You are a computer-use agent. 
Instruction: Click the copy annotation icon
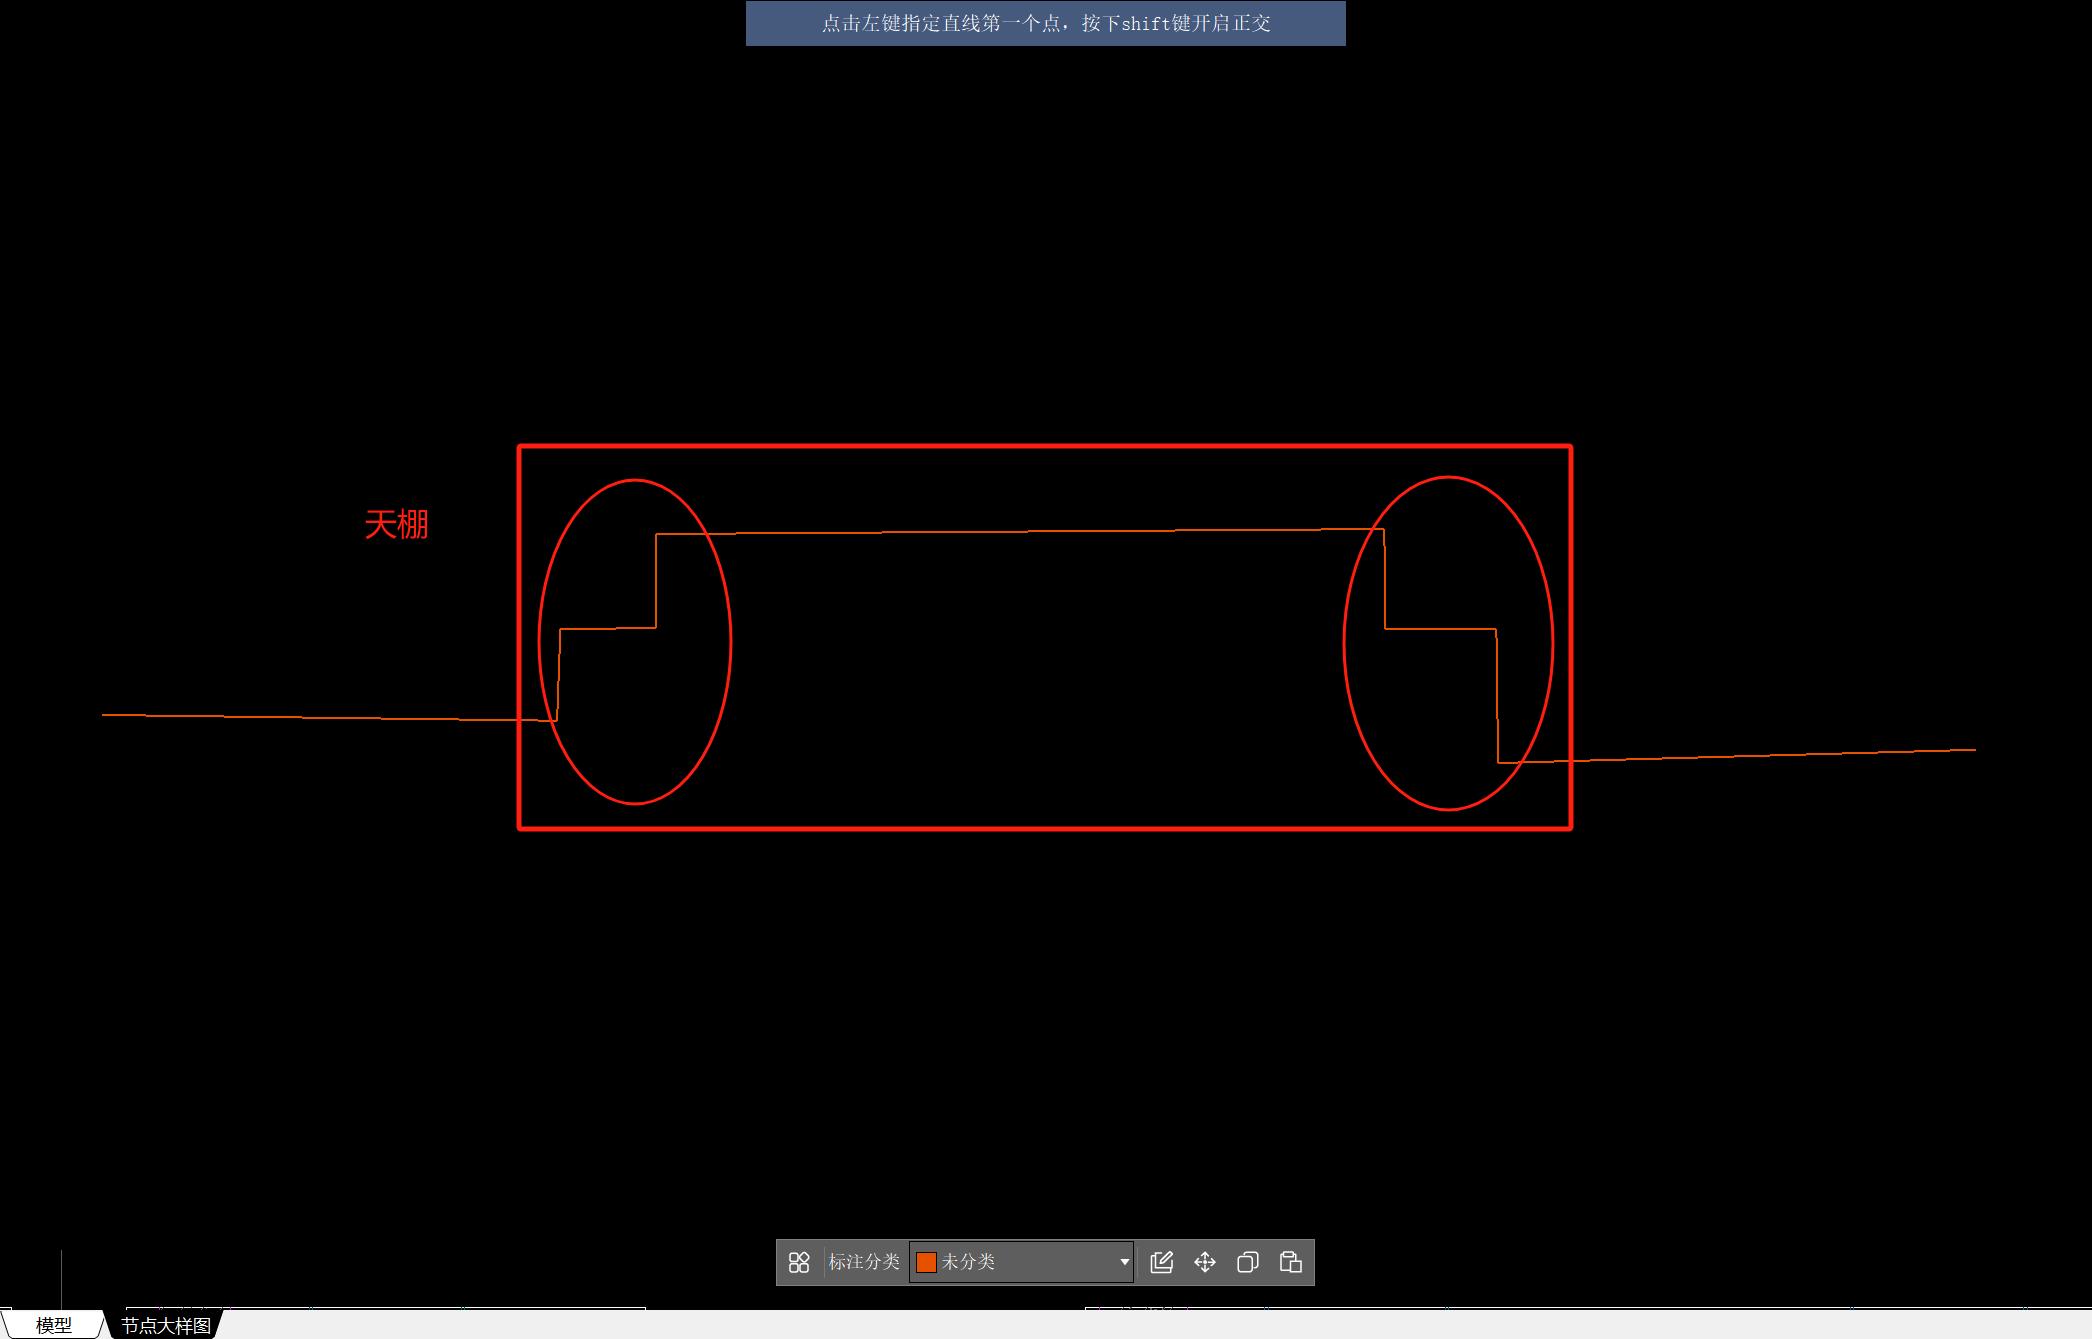(x=1247, y=1262)
